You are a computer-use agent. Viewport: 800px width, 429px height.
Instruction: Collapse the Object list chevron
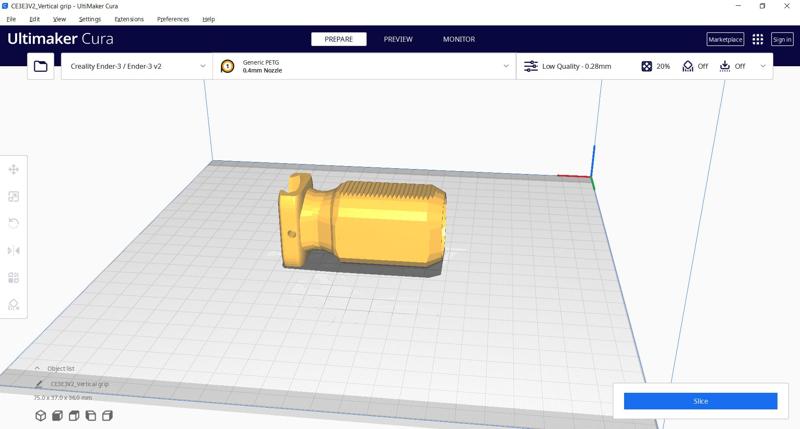[37, 368]
